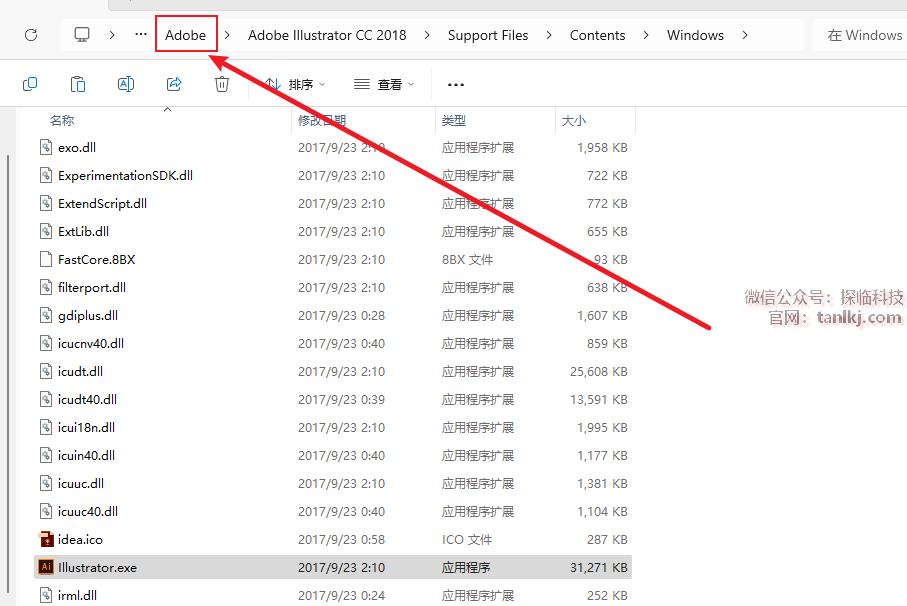Expand the chevron after Contents

(646, 35)
